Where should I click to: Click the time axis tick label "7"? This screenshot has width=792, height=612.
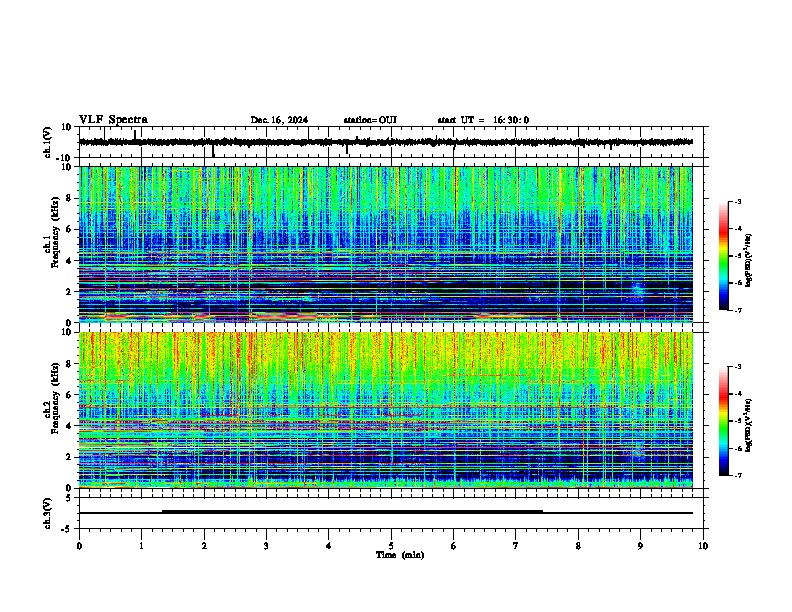click(516, 546)
